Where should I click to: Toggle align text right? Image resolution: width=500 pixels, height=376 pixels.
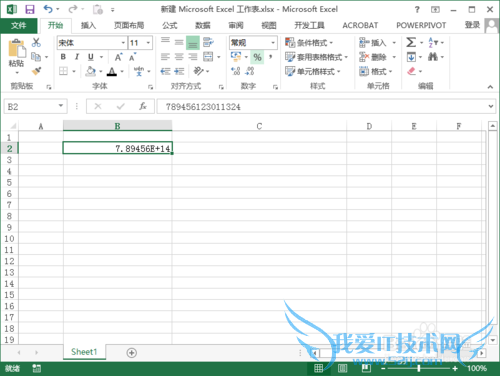click(x=193, y=57)
